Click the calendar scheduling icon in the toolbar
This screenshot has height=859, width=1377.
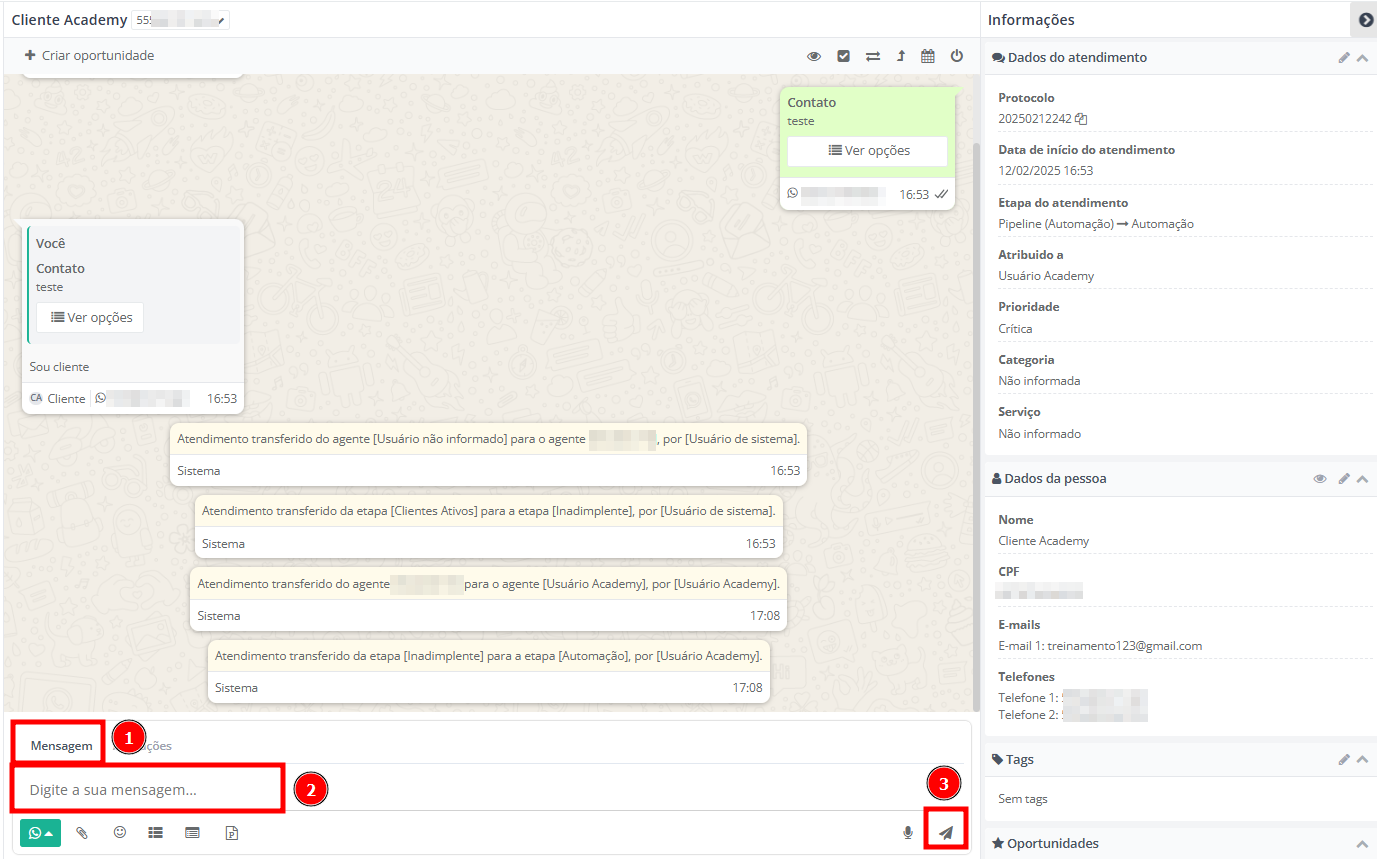pos(928,56)
